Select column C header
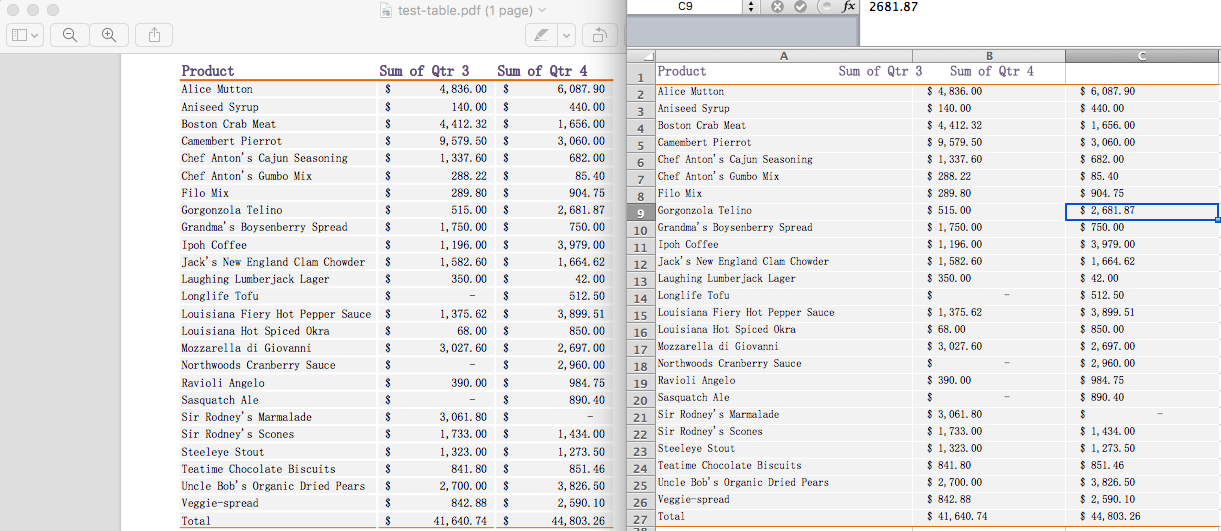Image resolution: width=1221 pixels, height=531 pixels. tap(1142, 56)
